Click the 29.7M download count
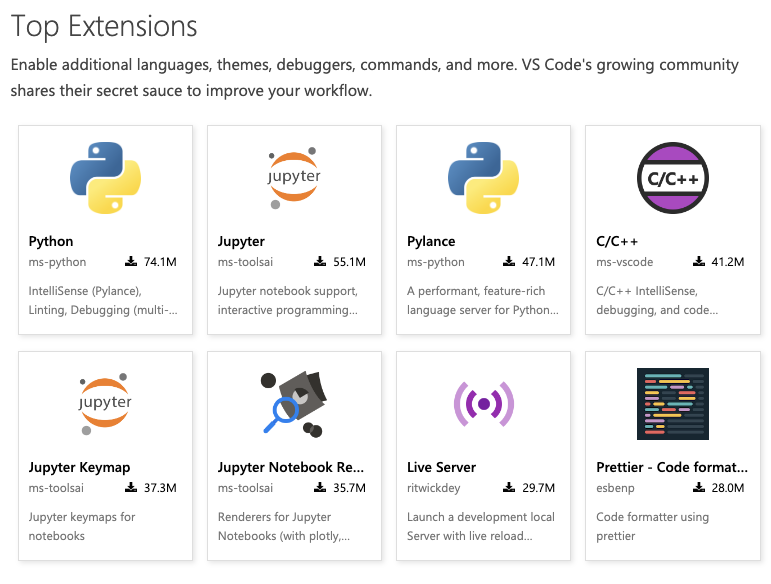 pos(538,488)
